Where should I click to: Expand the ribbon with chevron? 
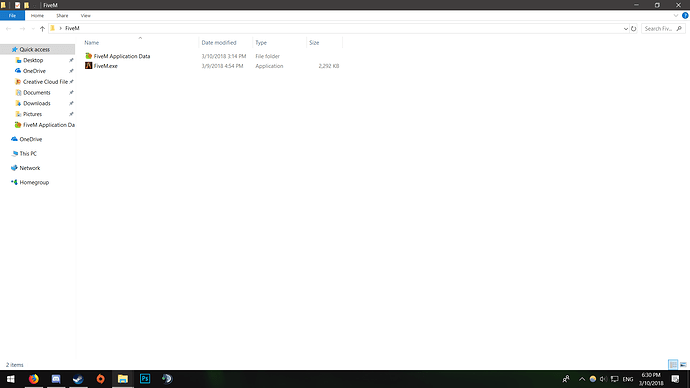pos(676,15)
